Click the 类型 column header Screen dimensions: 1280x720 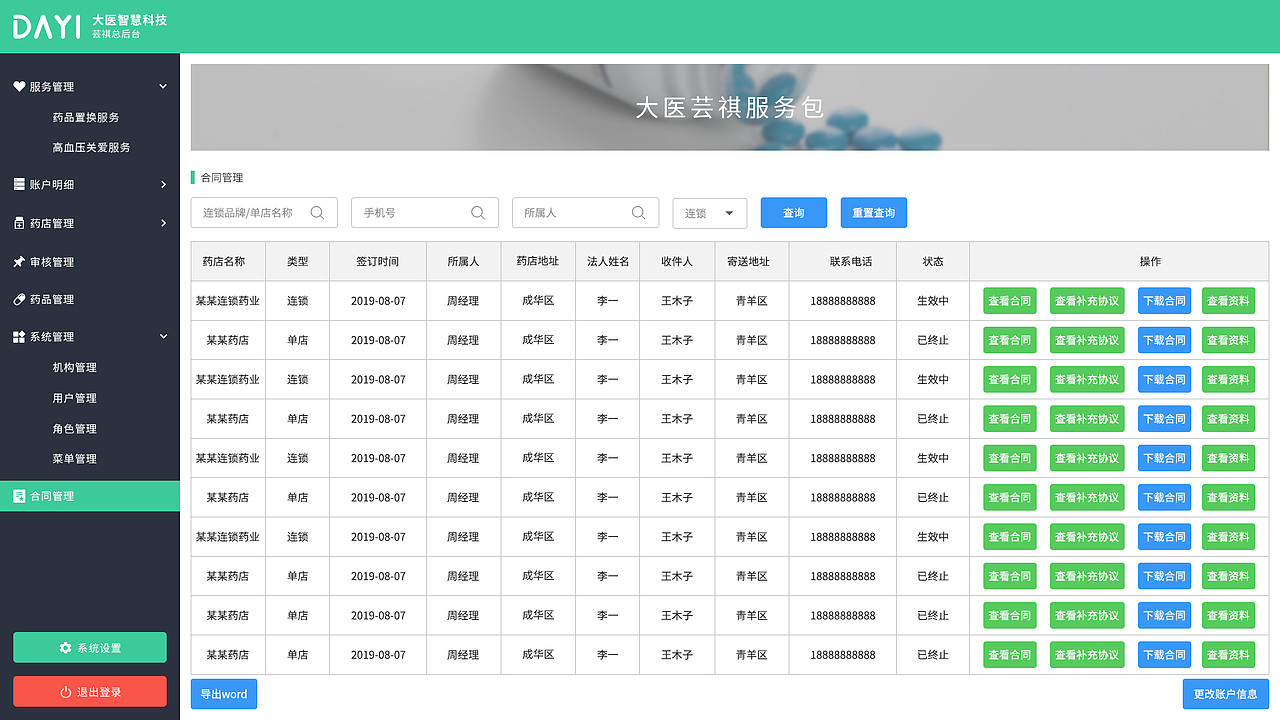point(297,261)
